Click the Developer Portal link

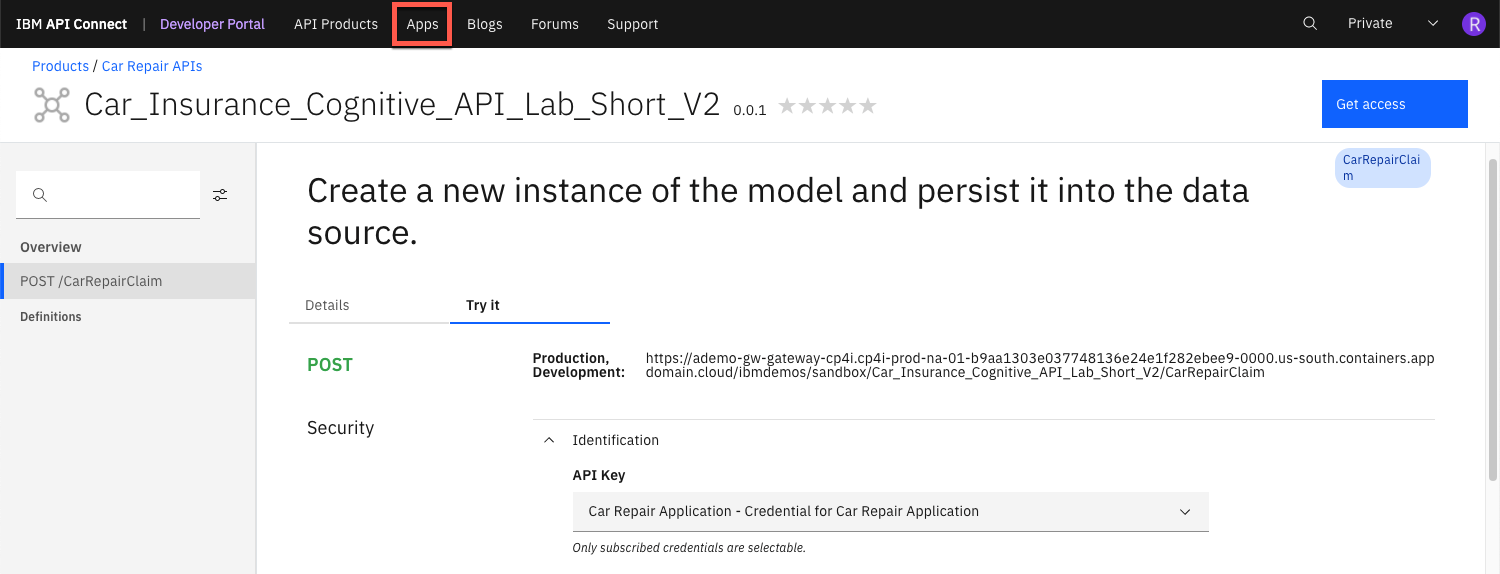tap(212, 24)
